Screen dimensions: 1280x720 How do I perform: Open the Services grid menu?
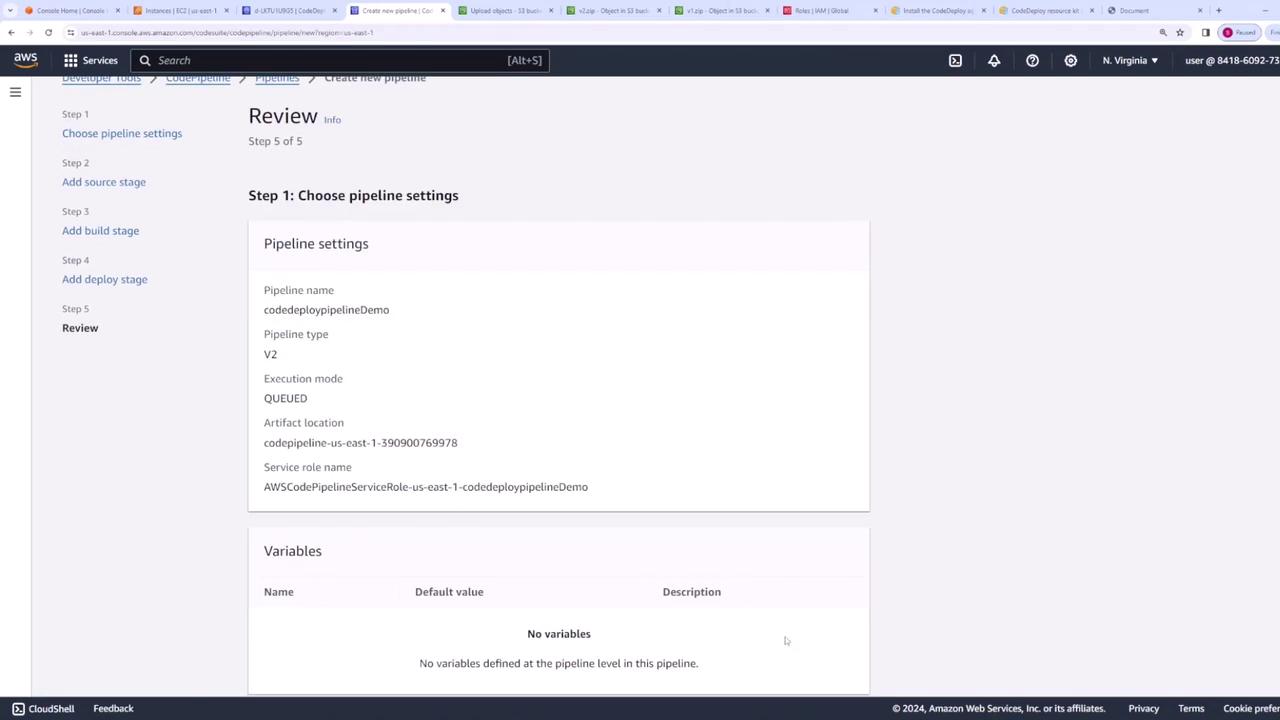pos(91,60)
